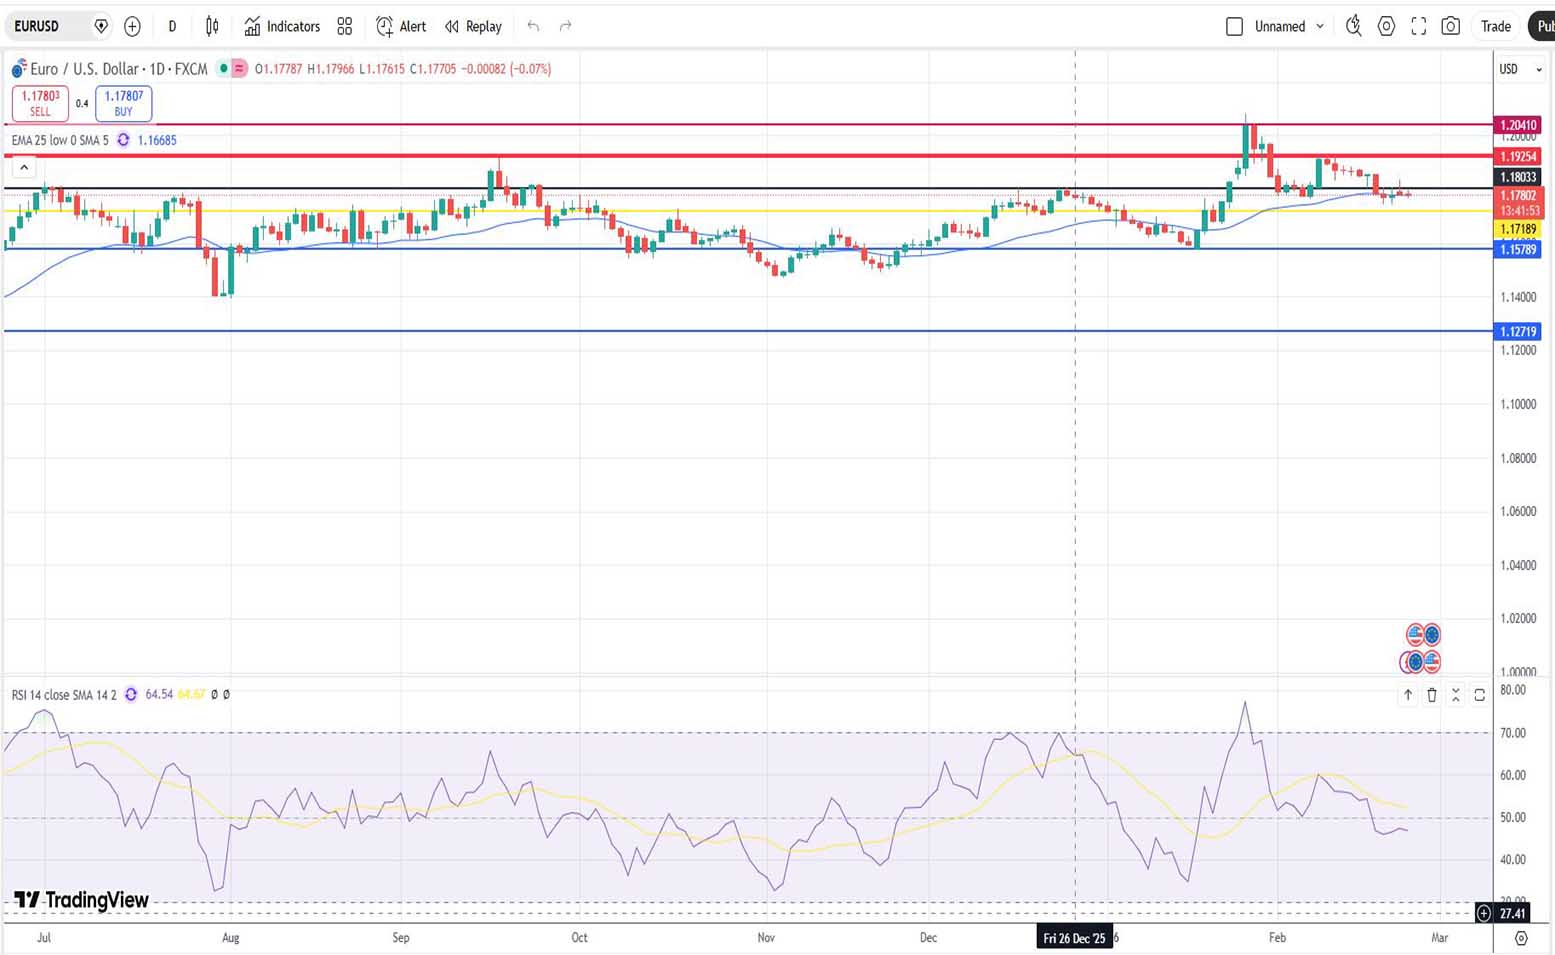Open the quick search lightning icon
Viewport: 1555px width, 955px height.
click(x=1353, y=27)
